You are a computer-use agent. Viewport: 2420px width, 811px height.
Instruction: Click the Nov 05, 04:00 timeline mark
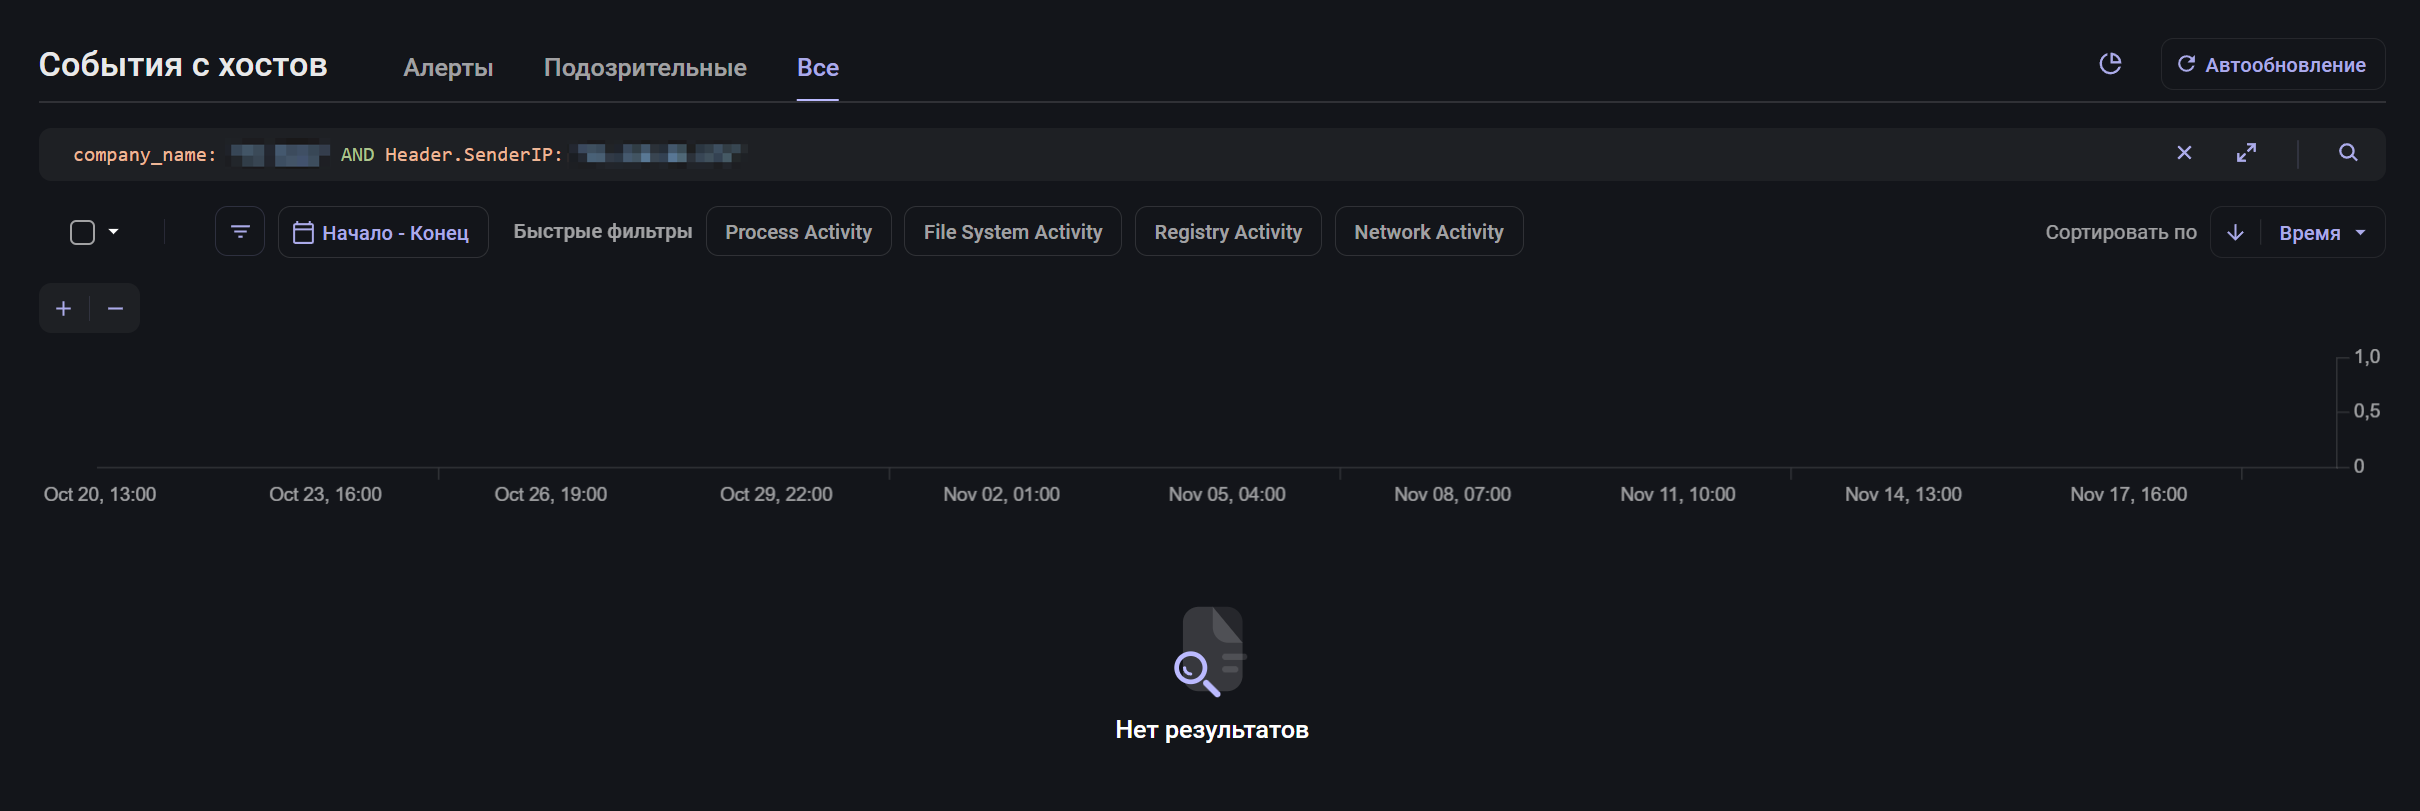1227,494
